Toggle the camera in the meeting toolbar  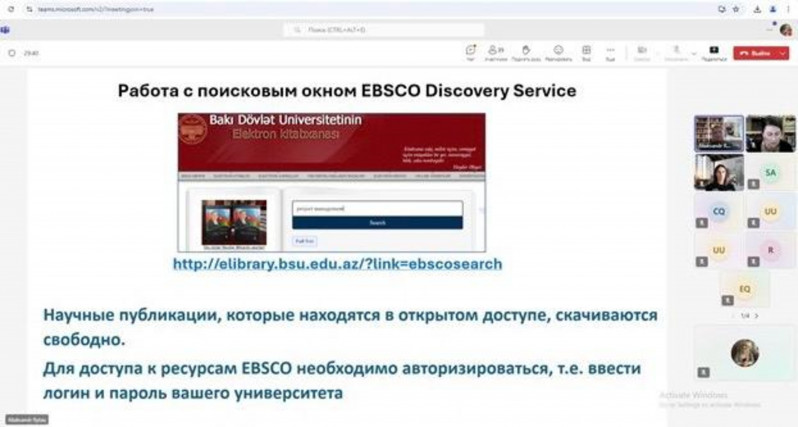[x=642, y=52]
